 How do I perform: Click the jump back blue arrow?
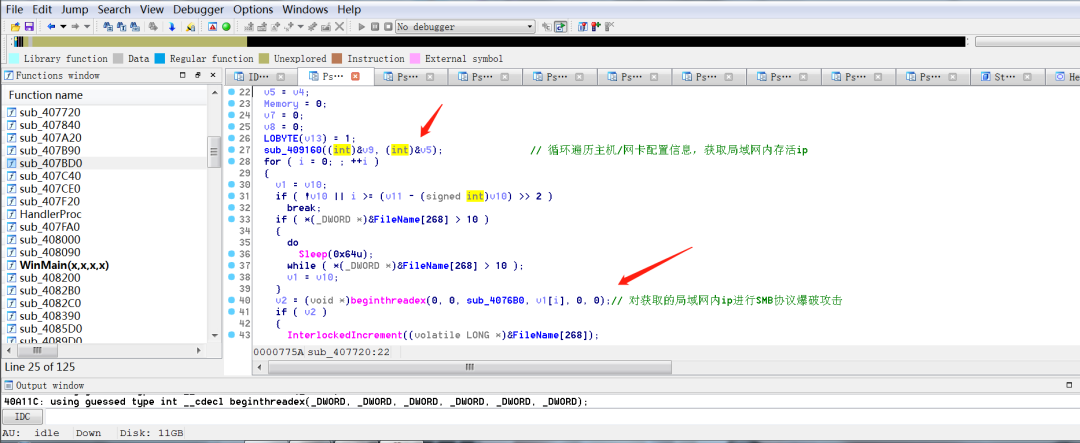(51, 26)
